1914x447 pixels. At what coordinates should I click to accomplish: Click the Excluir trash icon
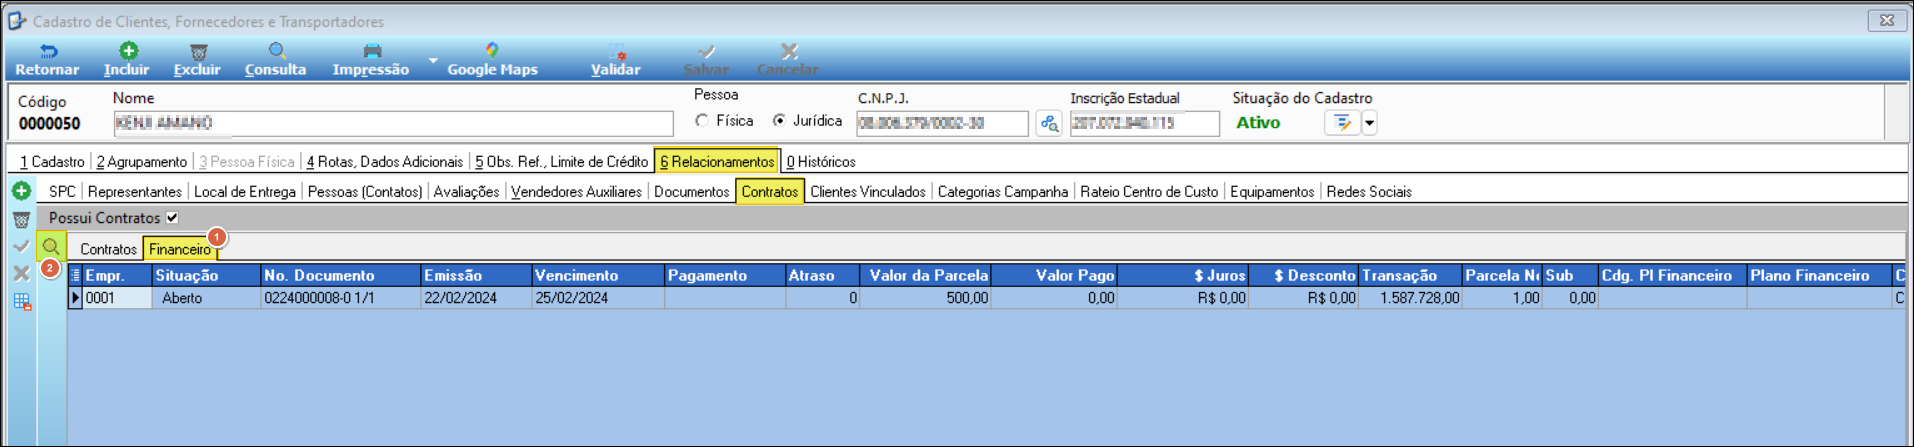point(198,52)
